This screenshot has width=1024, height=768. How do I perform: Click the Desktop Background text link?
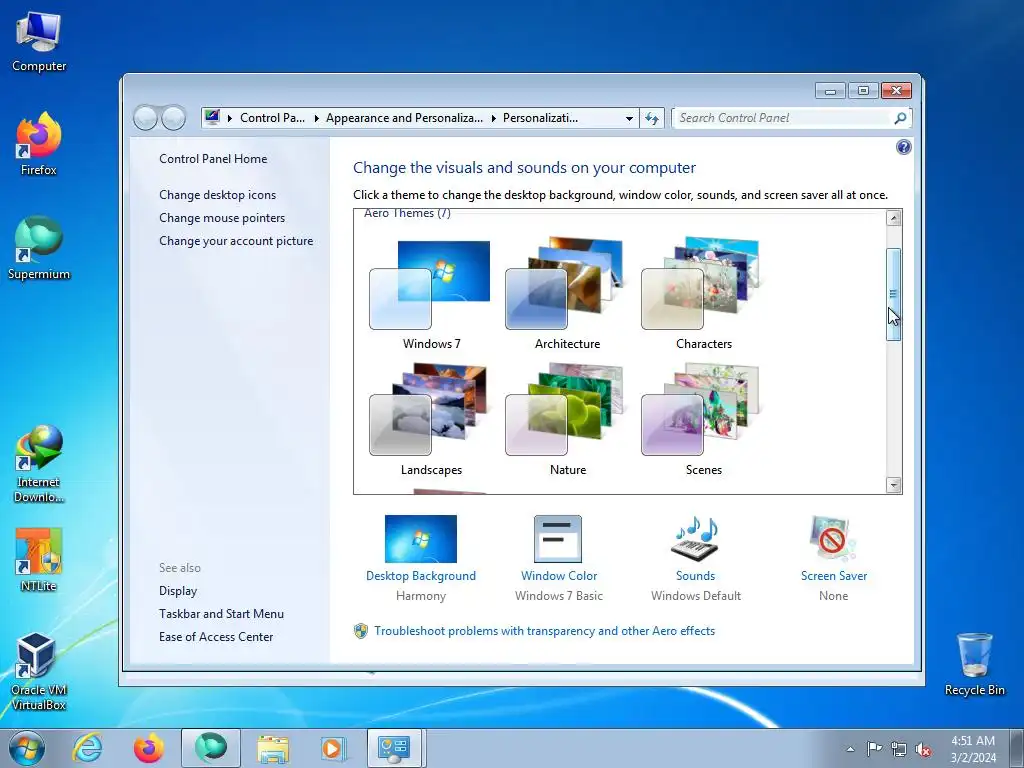click(421, 576)
